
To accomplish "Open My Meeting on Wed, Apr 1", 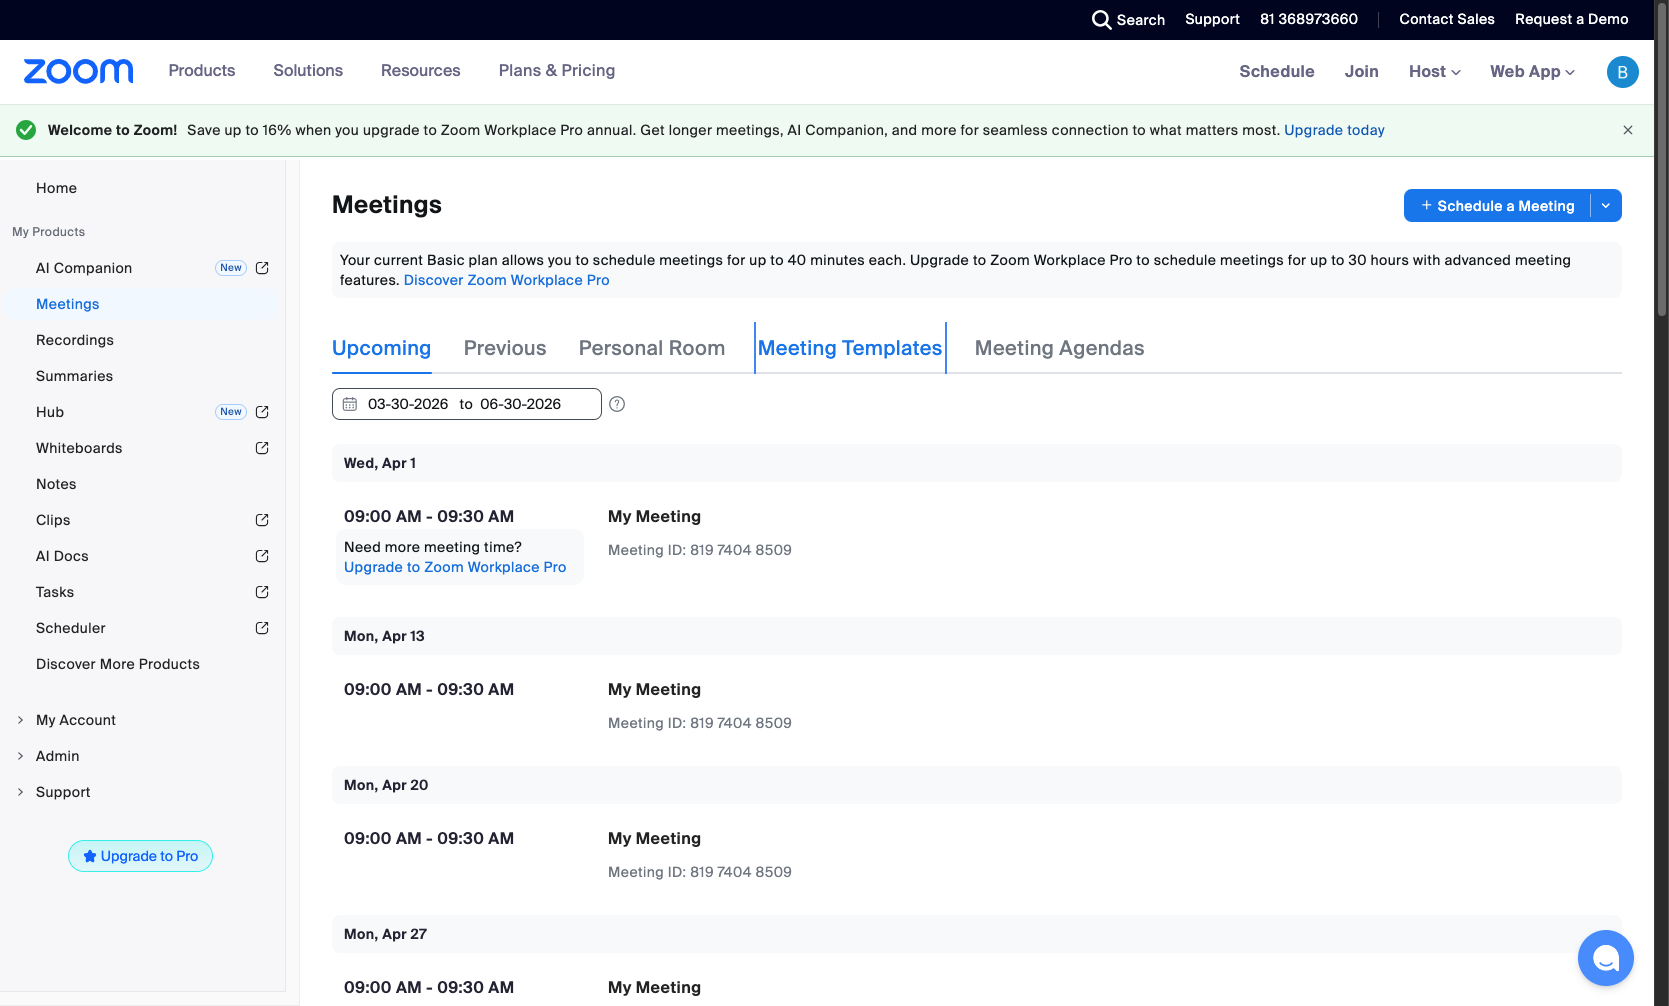I will [x=654, y=516].
